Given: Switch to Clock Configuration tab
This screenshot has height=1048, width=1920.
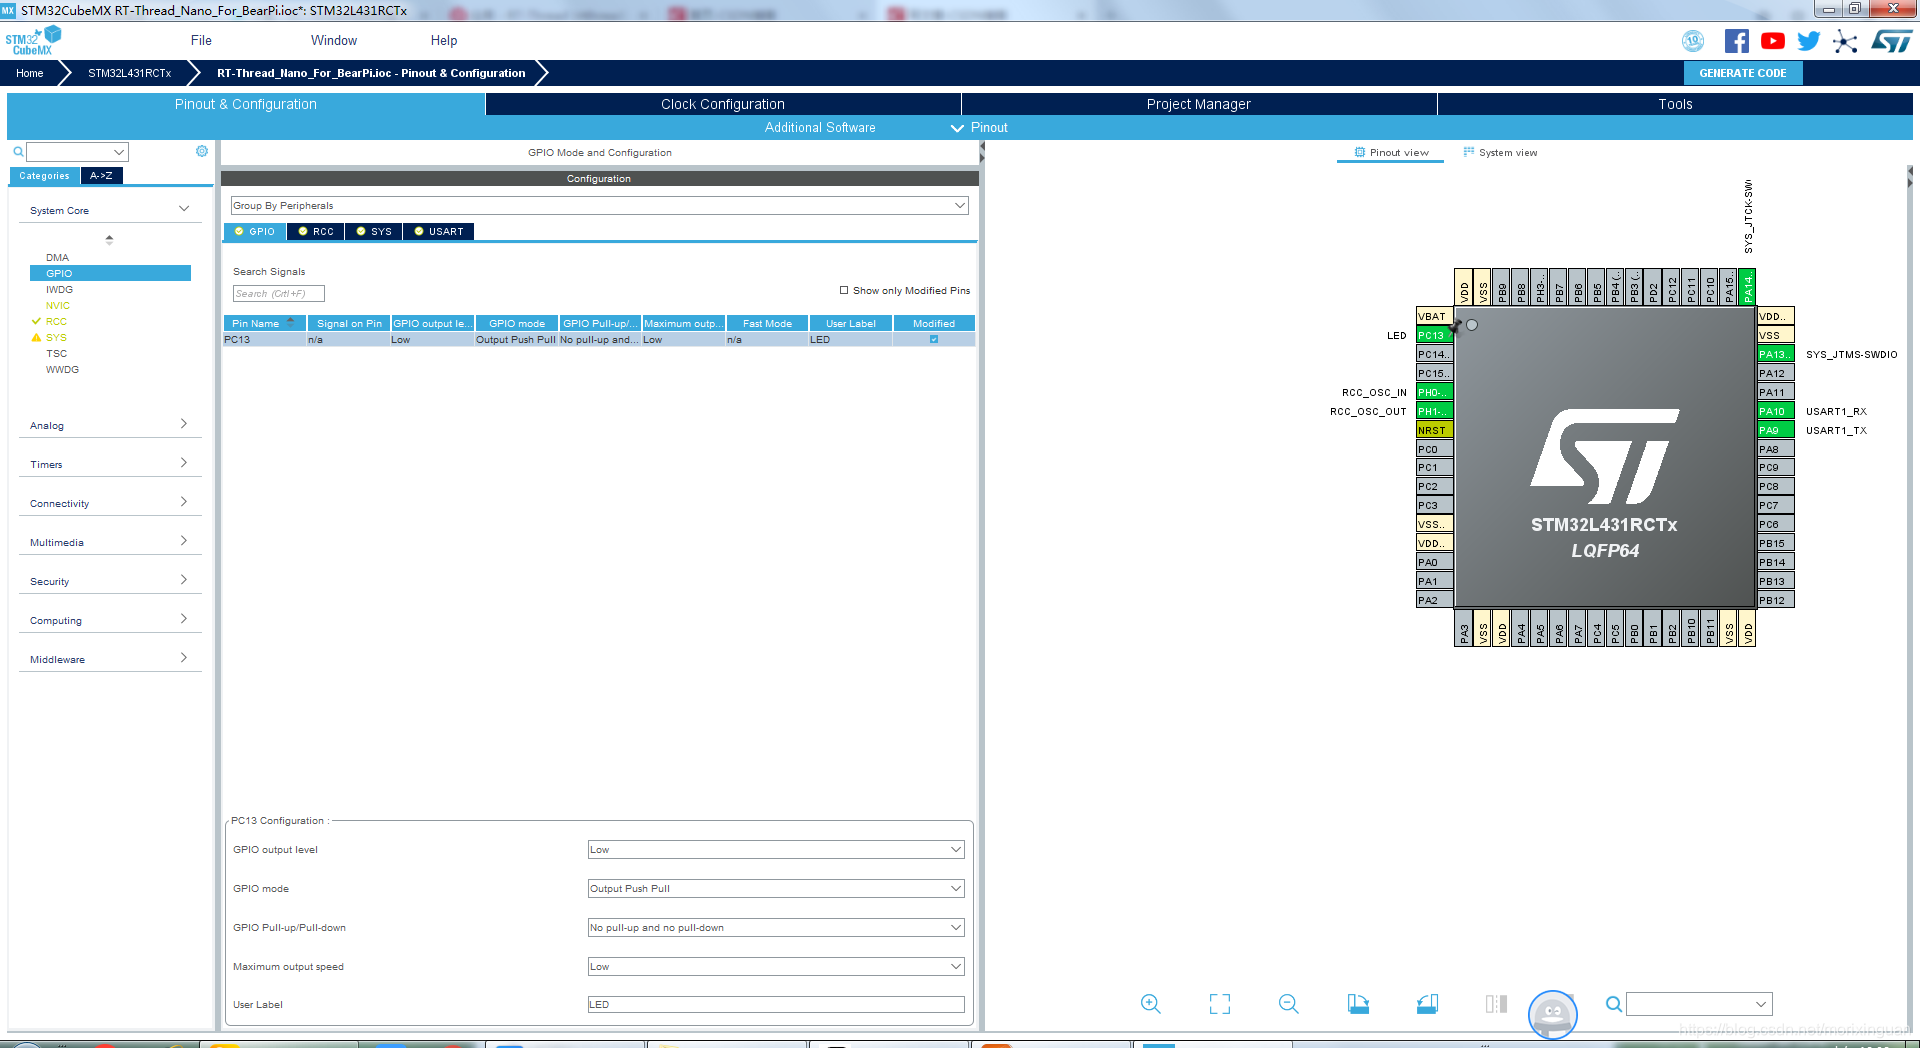Looking at the screenshot, I should [723, 104].
